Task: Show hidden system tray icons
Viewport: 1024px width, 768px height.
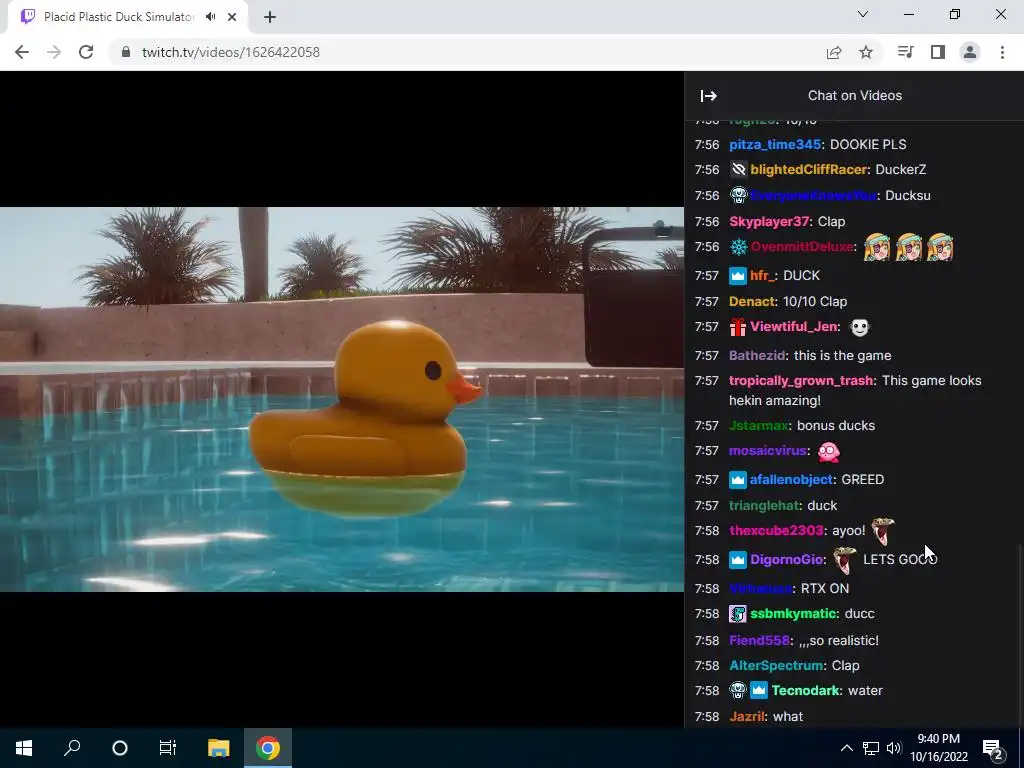Action: point(846,748)
